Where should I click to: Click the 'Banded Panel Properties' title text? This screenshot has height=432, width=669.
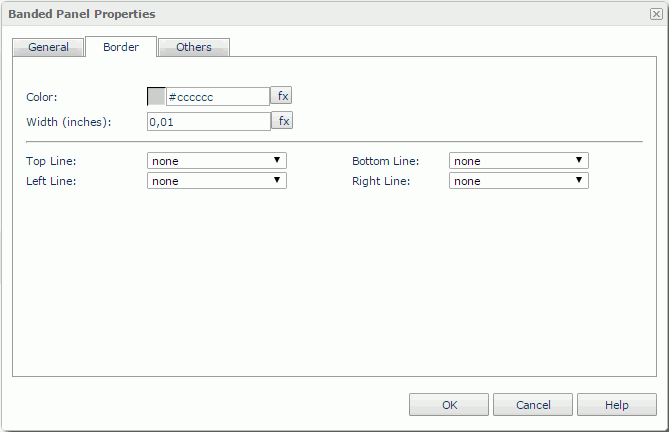click(x=82, y=14)
